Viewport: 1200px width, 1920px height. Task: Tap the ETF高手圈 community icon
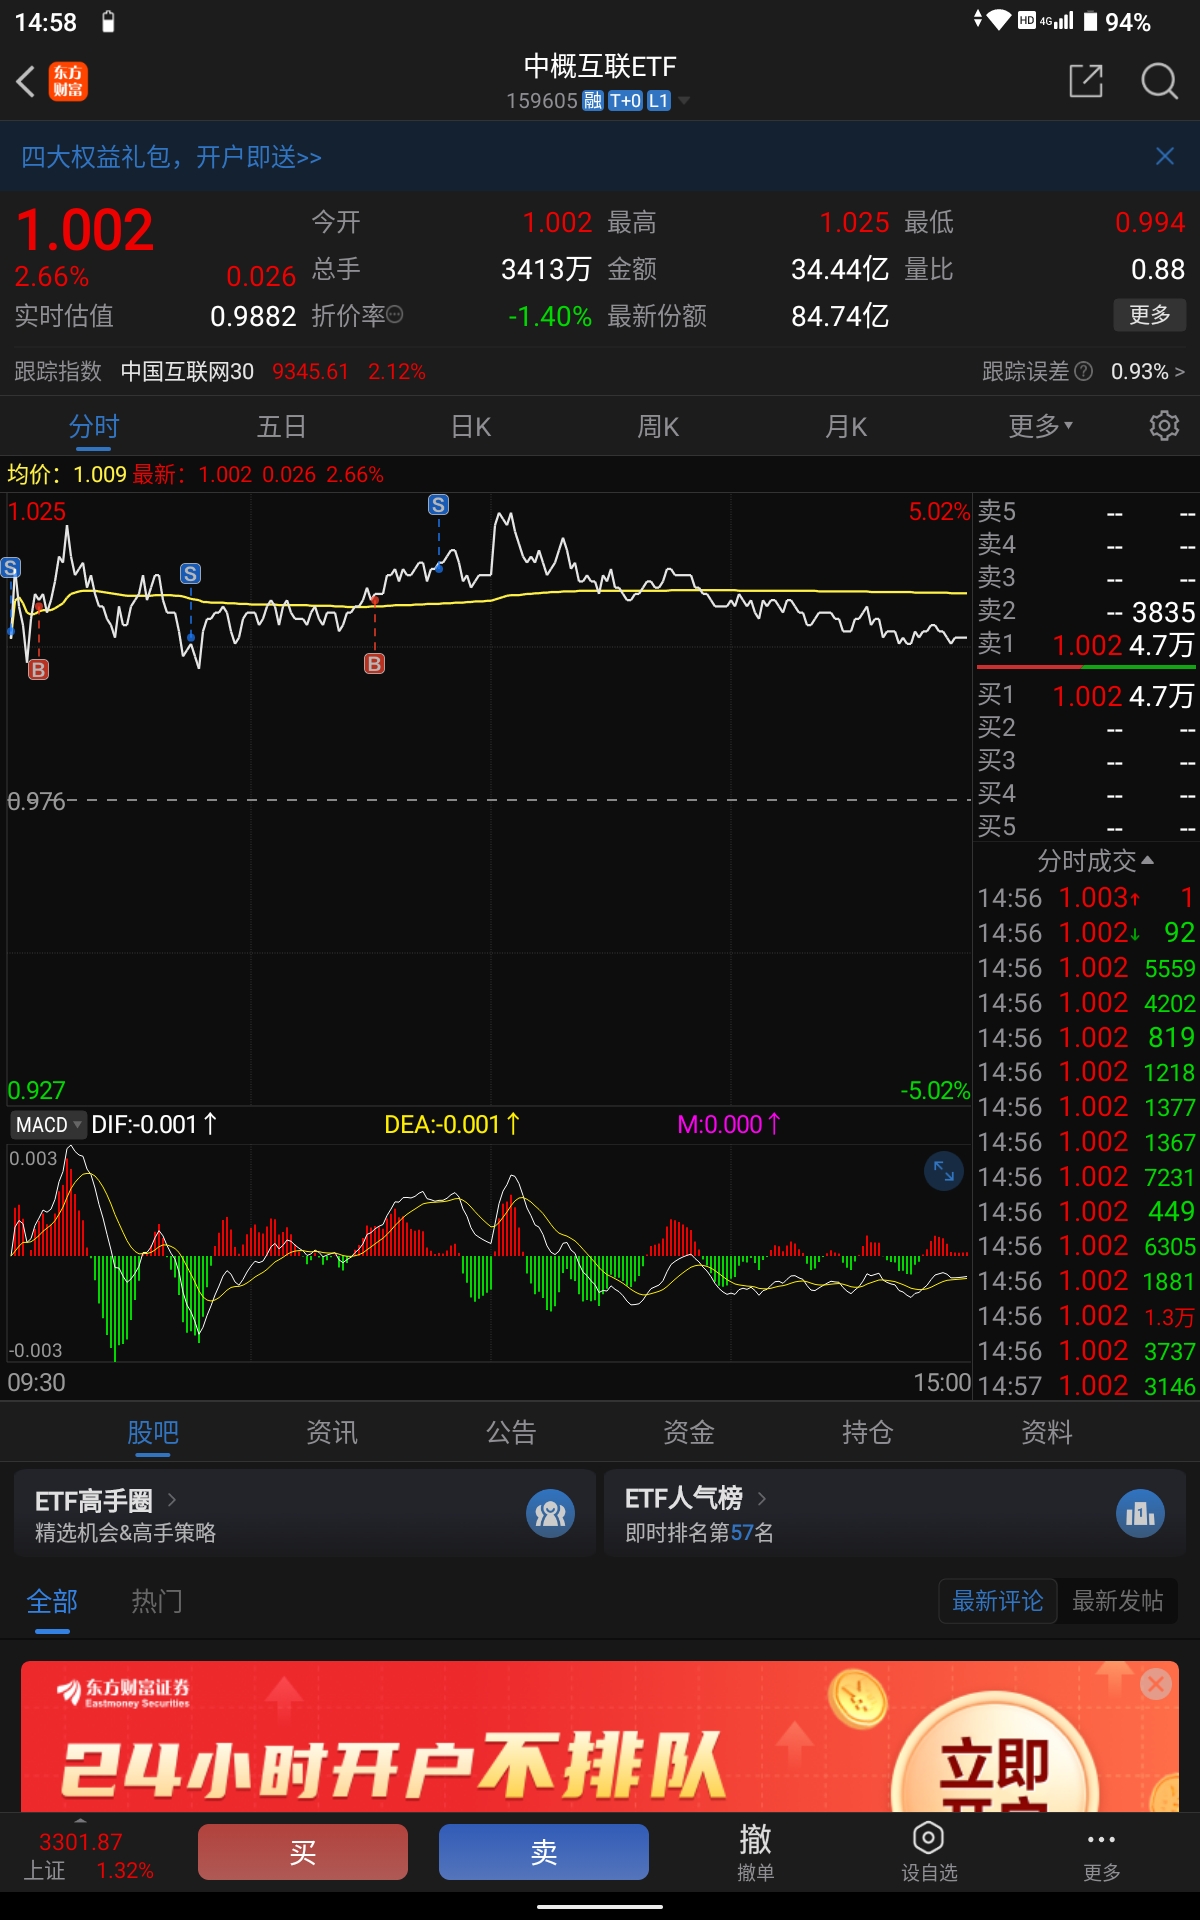[x=550, y=1514]
